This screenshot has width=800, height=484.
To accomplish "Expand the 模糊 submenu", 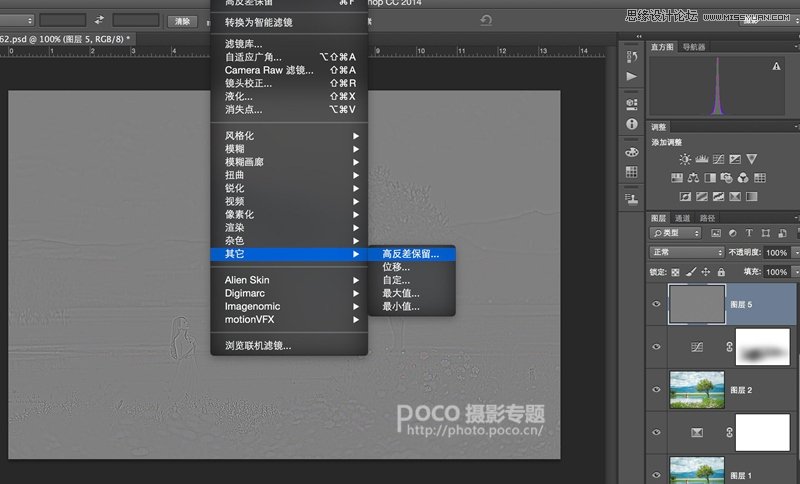I will [289, 149].
